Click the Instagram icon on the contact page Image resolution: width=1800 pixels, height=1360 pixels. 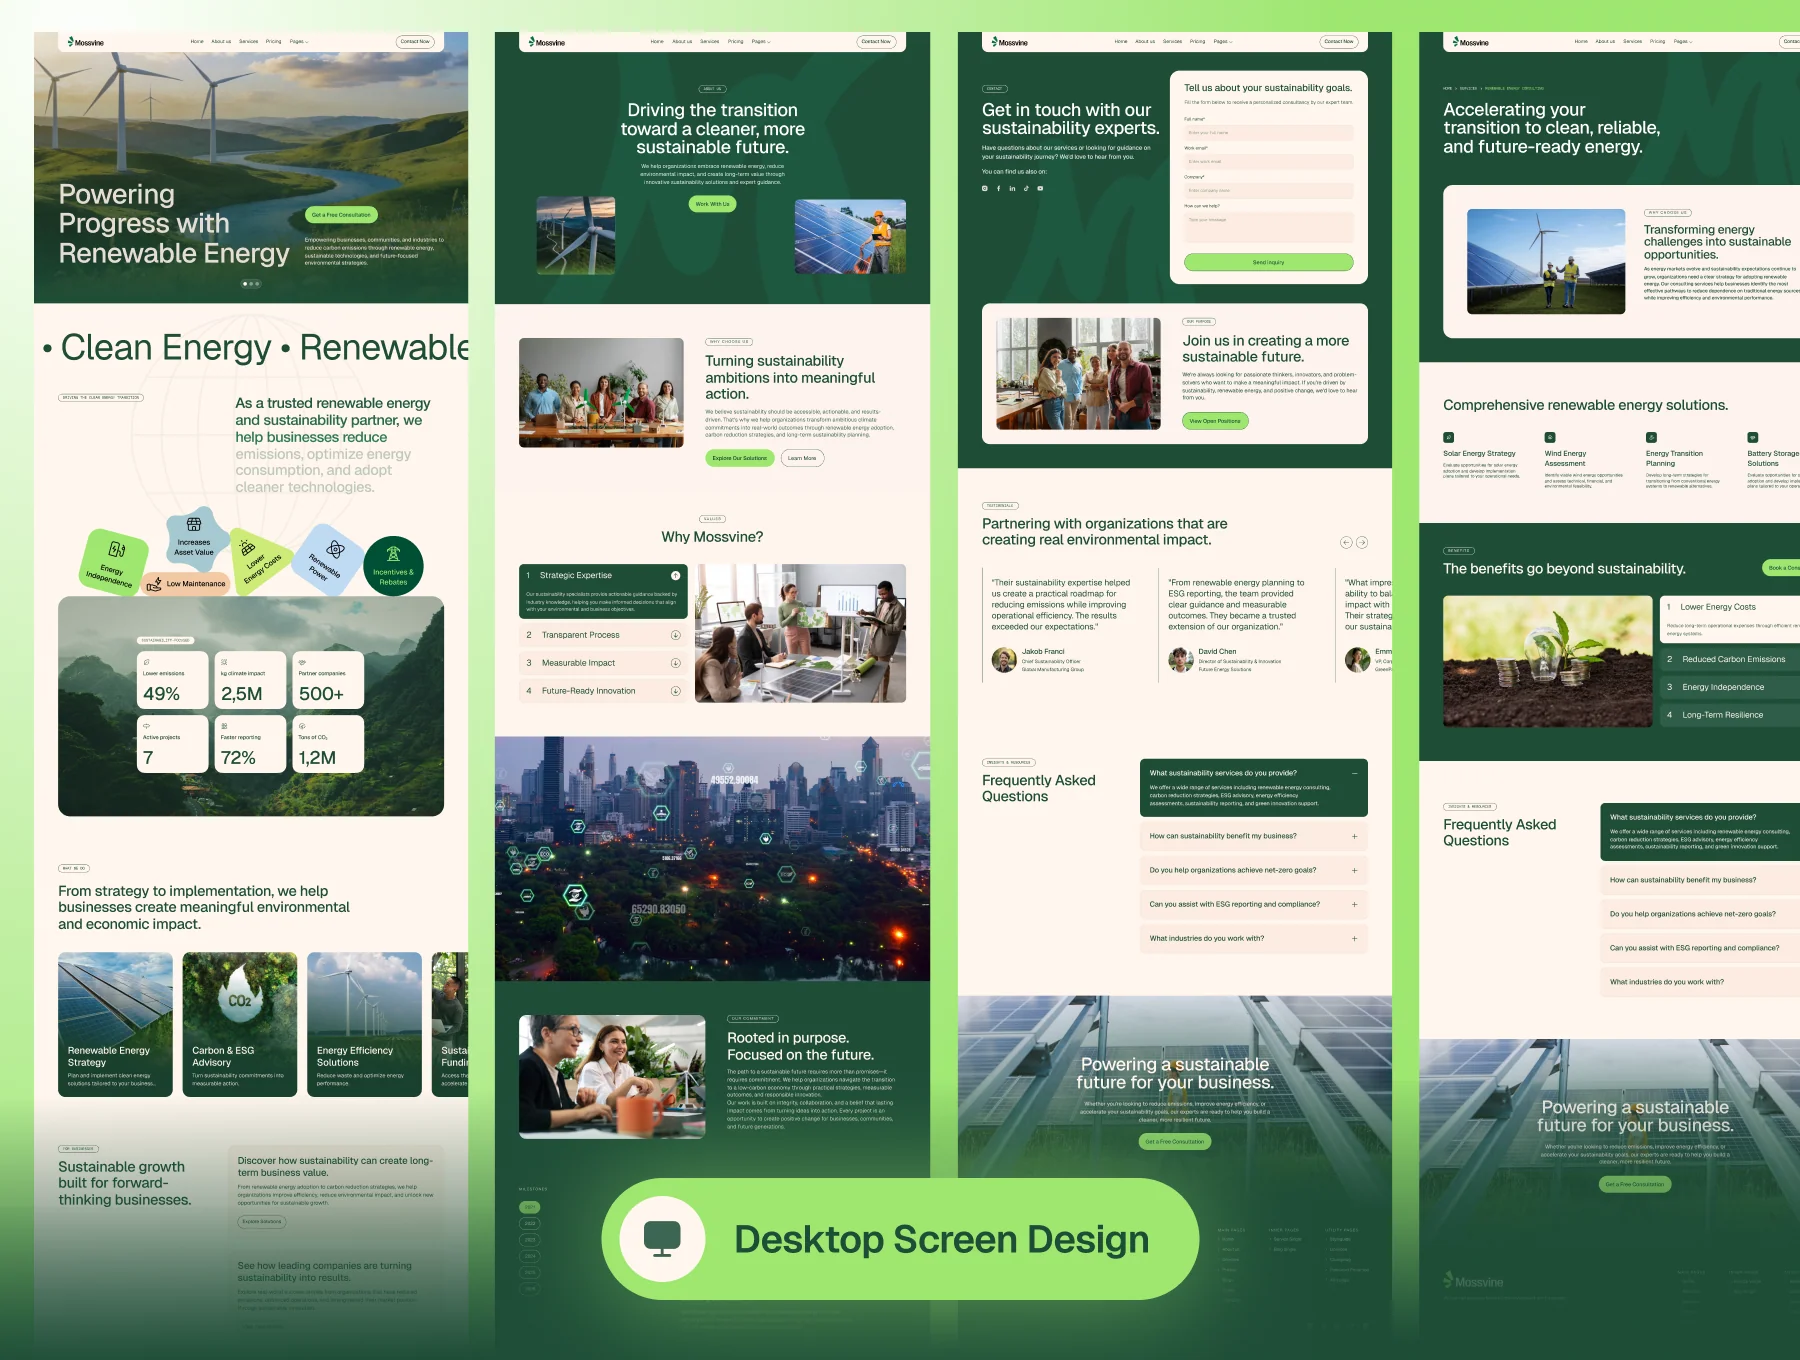985,188
